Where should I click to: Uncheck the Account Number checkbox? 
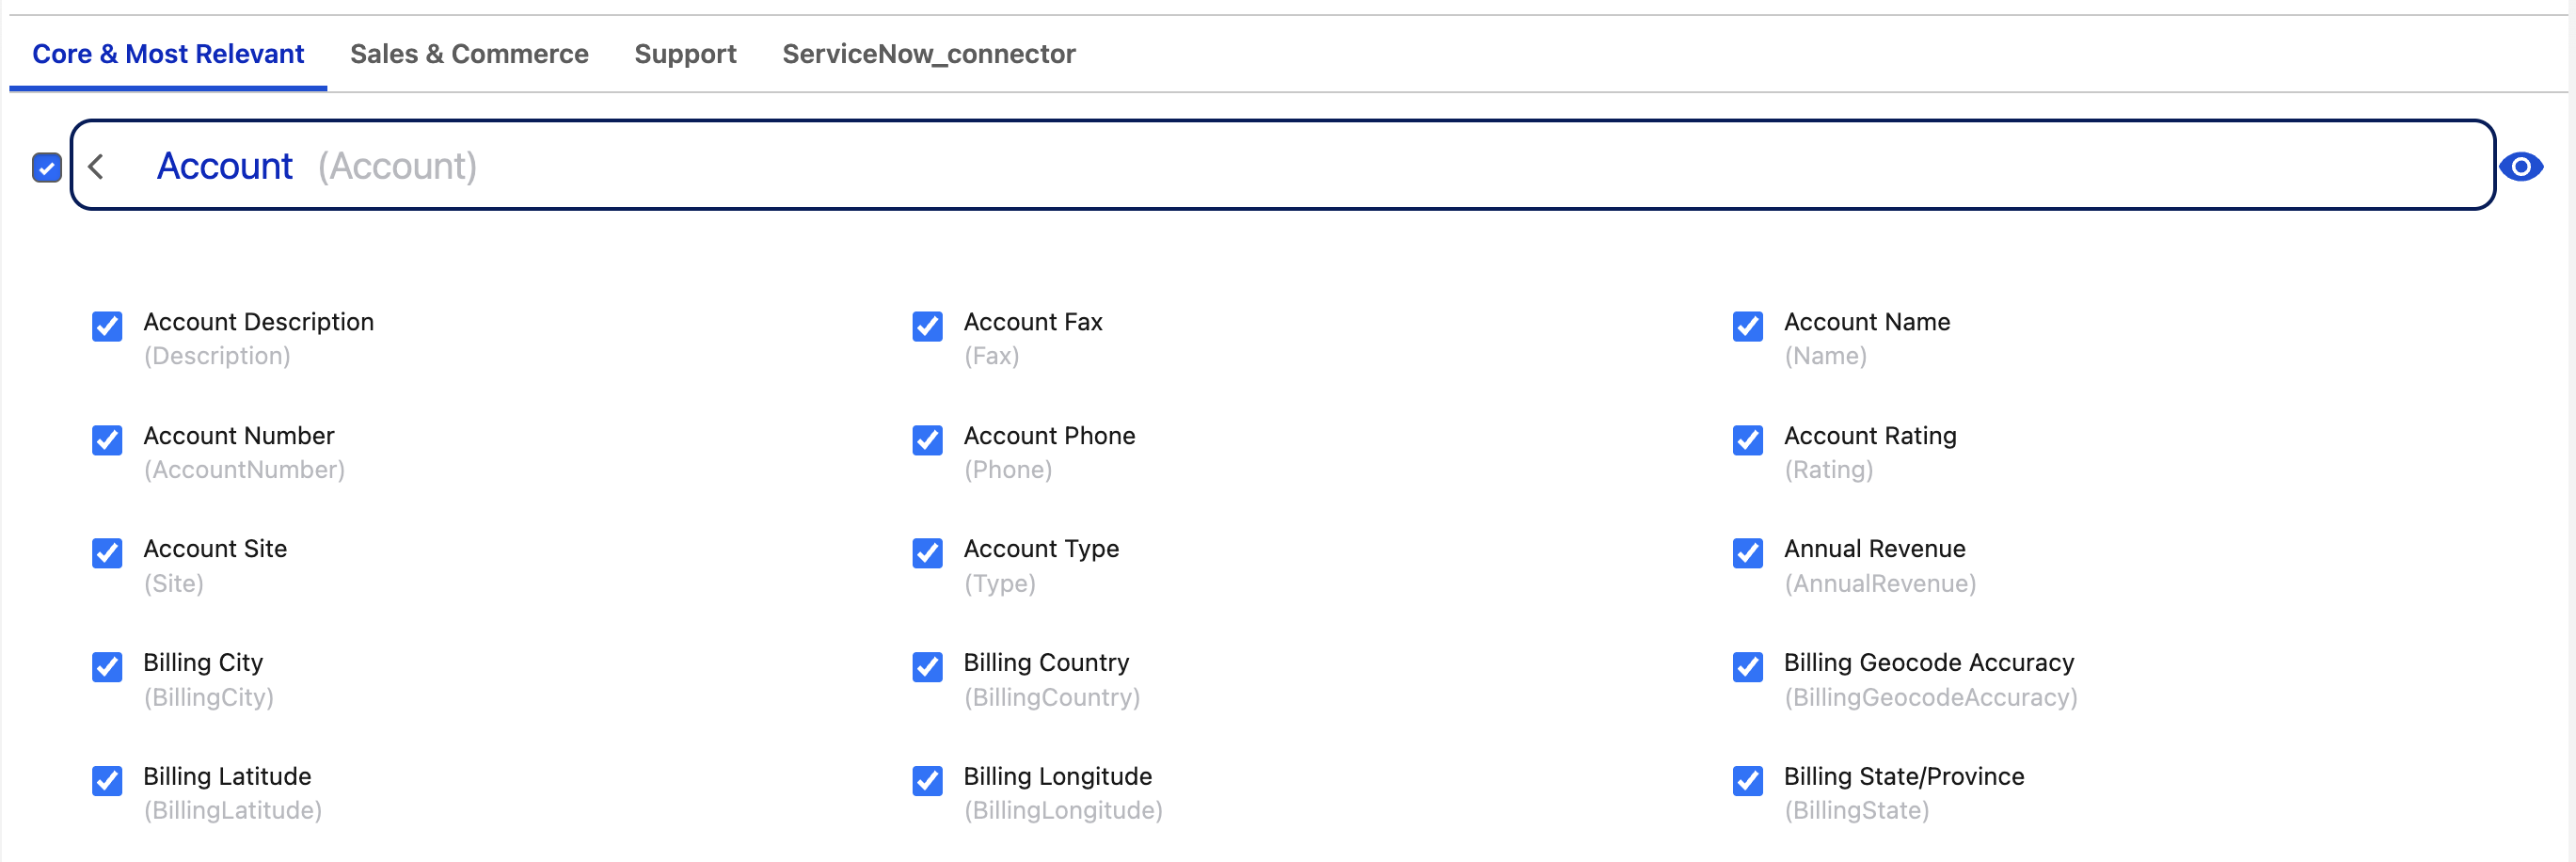(107, 440)
